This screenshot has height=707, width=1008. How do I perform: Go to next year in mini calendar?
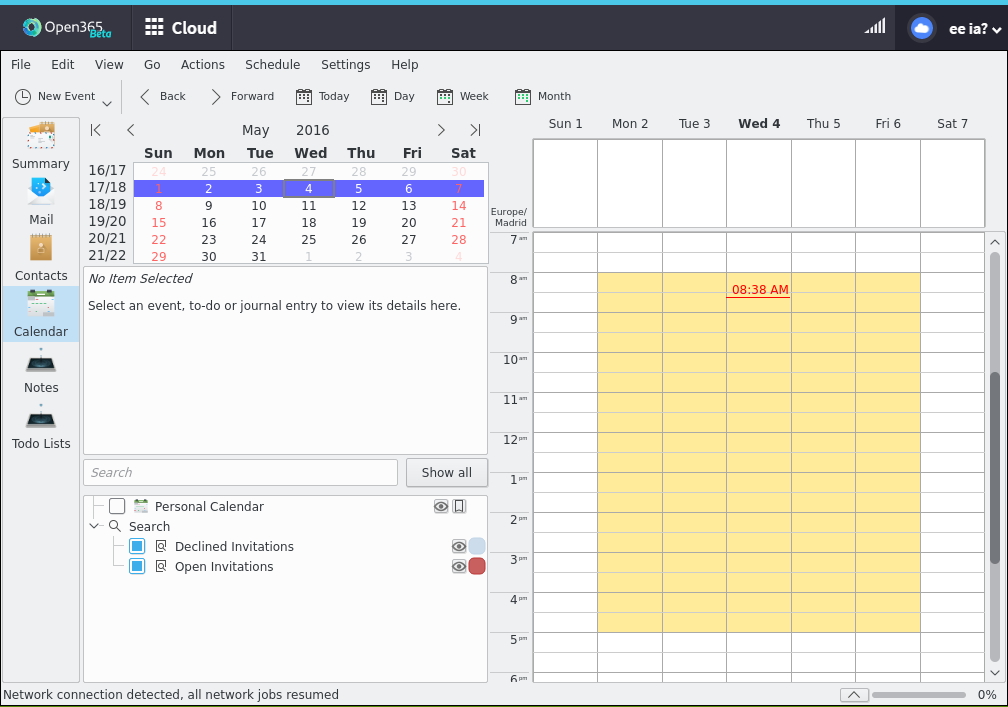(475, 130)
